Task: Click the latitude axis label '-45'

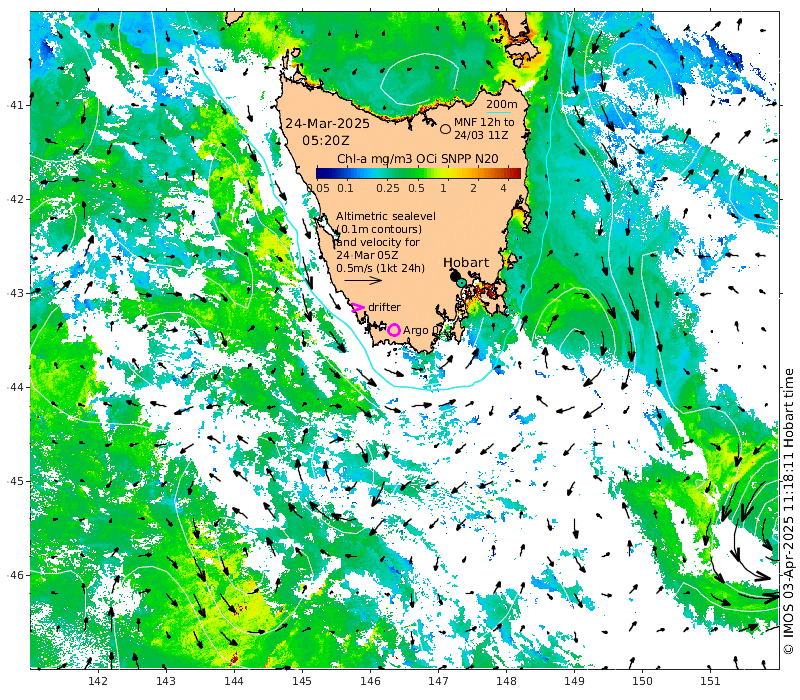Action: click(15, 481)
